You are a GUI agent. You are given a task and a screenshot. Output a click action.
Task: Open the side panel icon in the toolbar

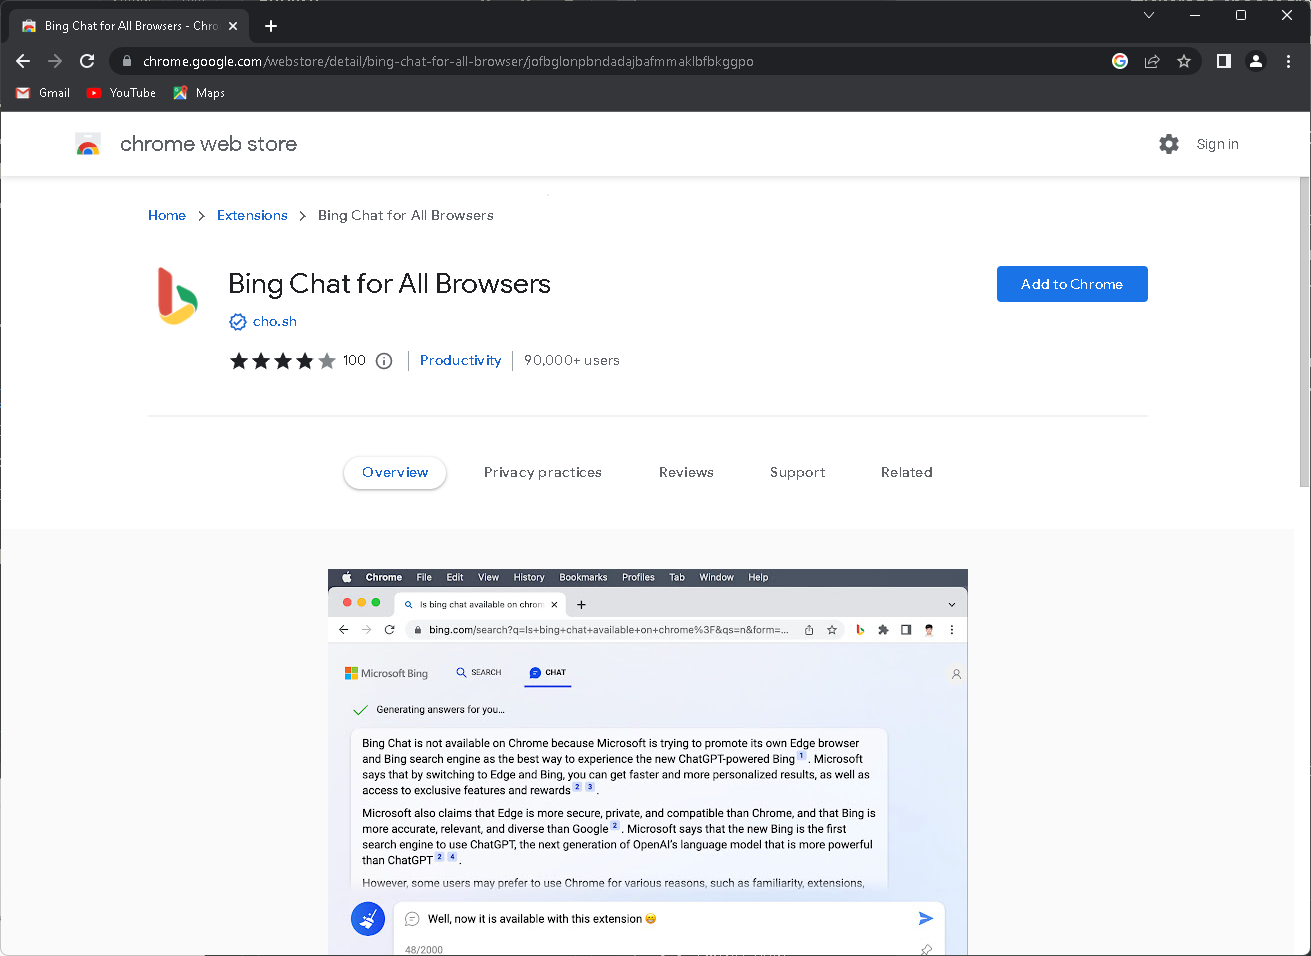1222,61
